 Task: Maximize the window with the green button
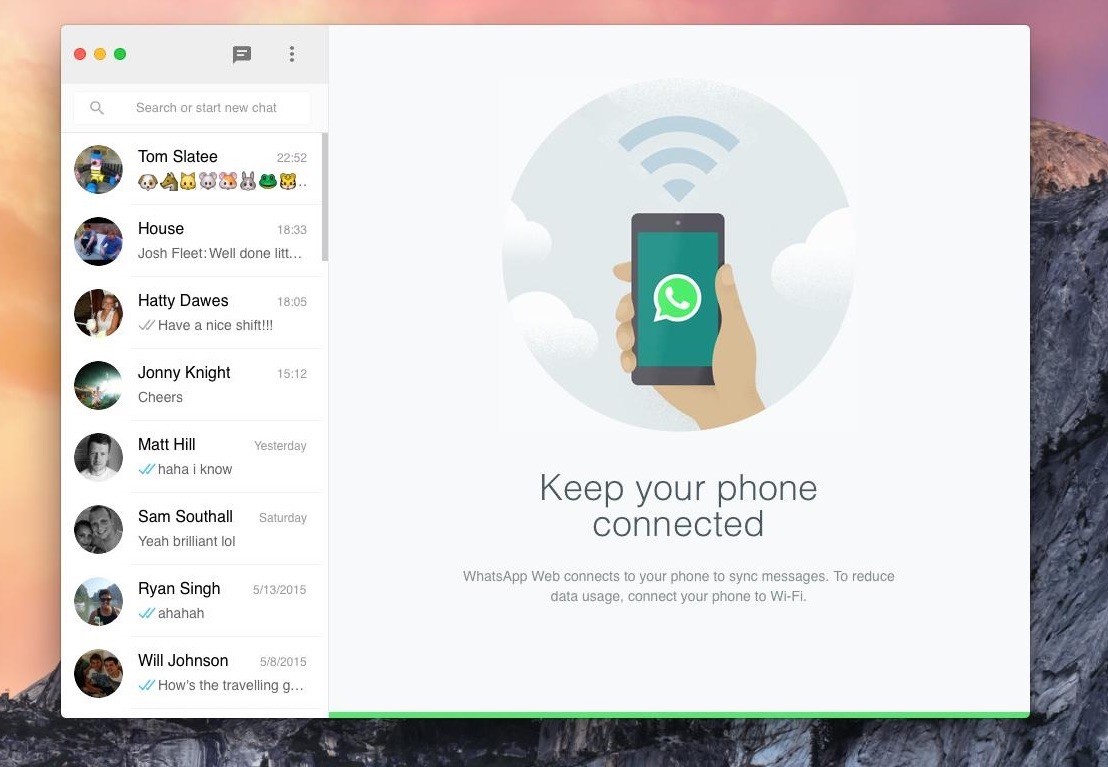point(120,54)
